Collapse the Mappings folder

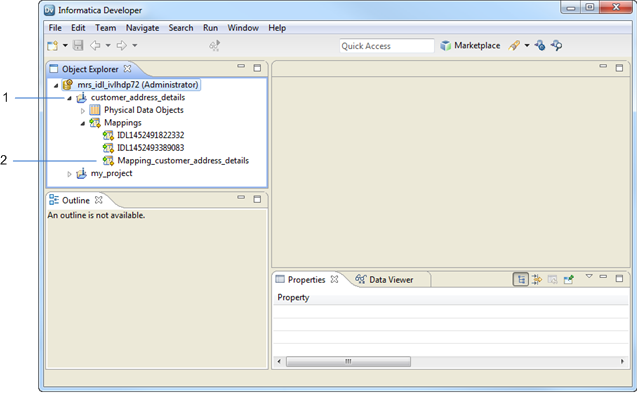click(83, 123)
